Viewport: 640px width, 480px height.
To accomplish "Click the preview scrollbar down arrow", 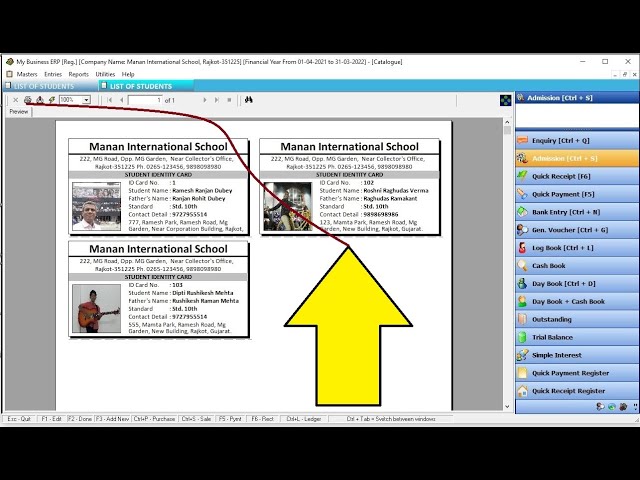I will (x=507, y=407).
